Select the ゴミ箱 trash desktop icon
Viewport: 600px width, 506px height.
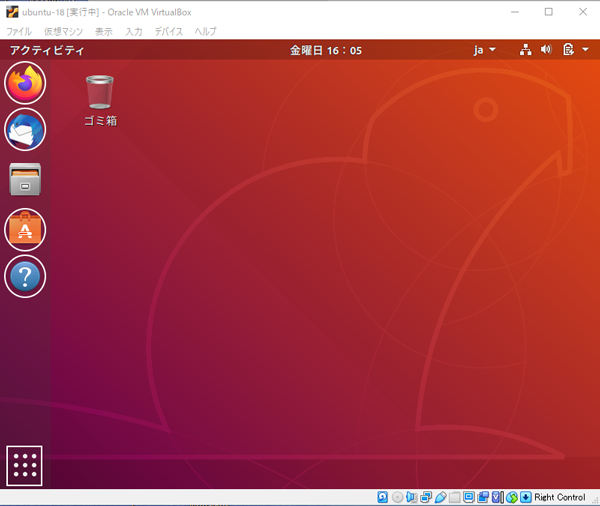pyautogui.click(x=100, y=101)
